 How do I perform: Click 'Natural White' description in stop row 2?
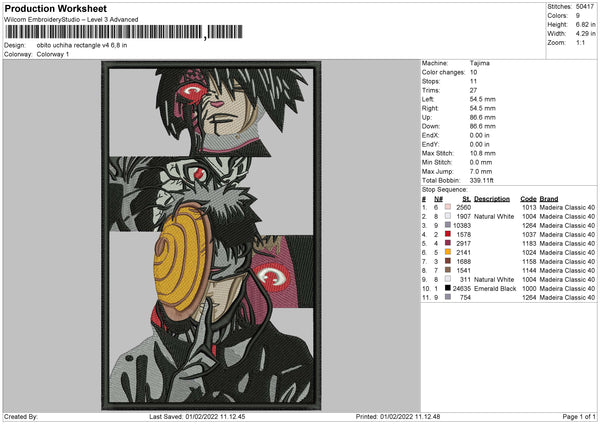(x=494, y=216)
